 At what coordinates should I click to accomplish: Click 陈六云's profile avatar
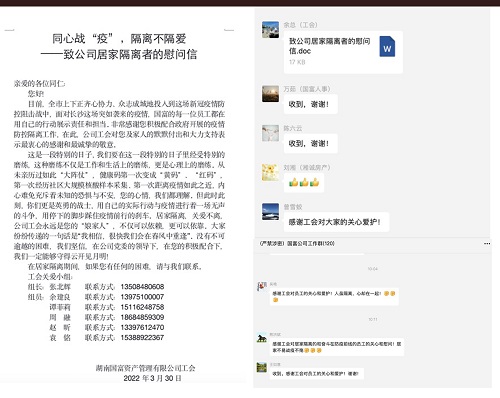(270, 133)
